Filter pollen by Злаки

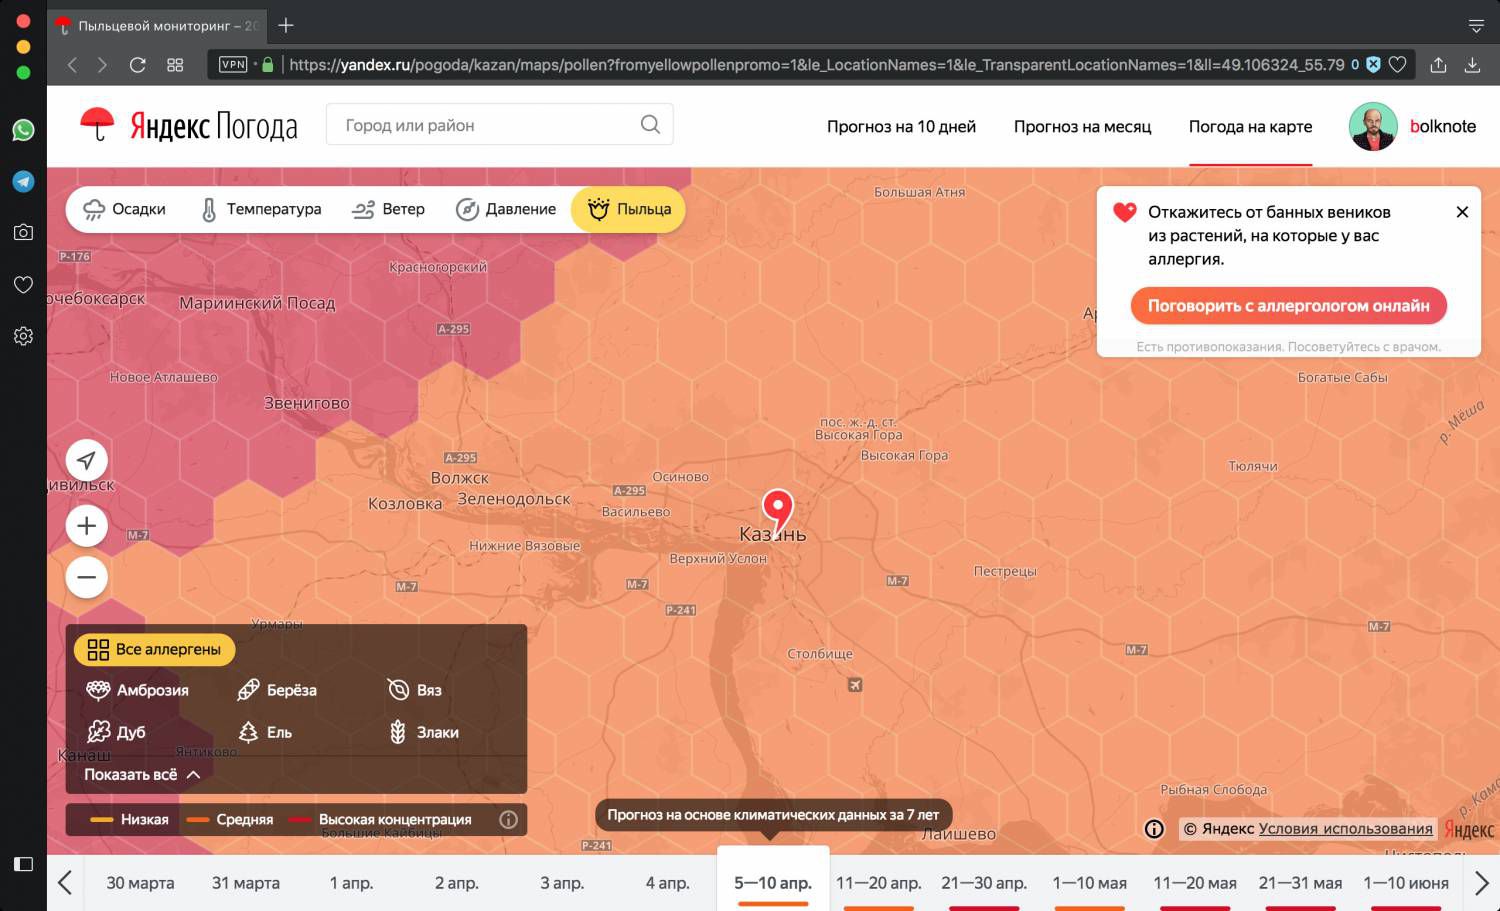424,732
